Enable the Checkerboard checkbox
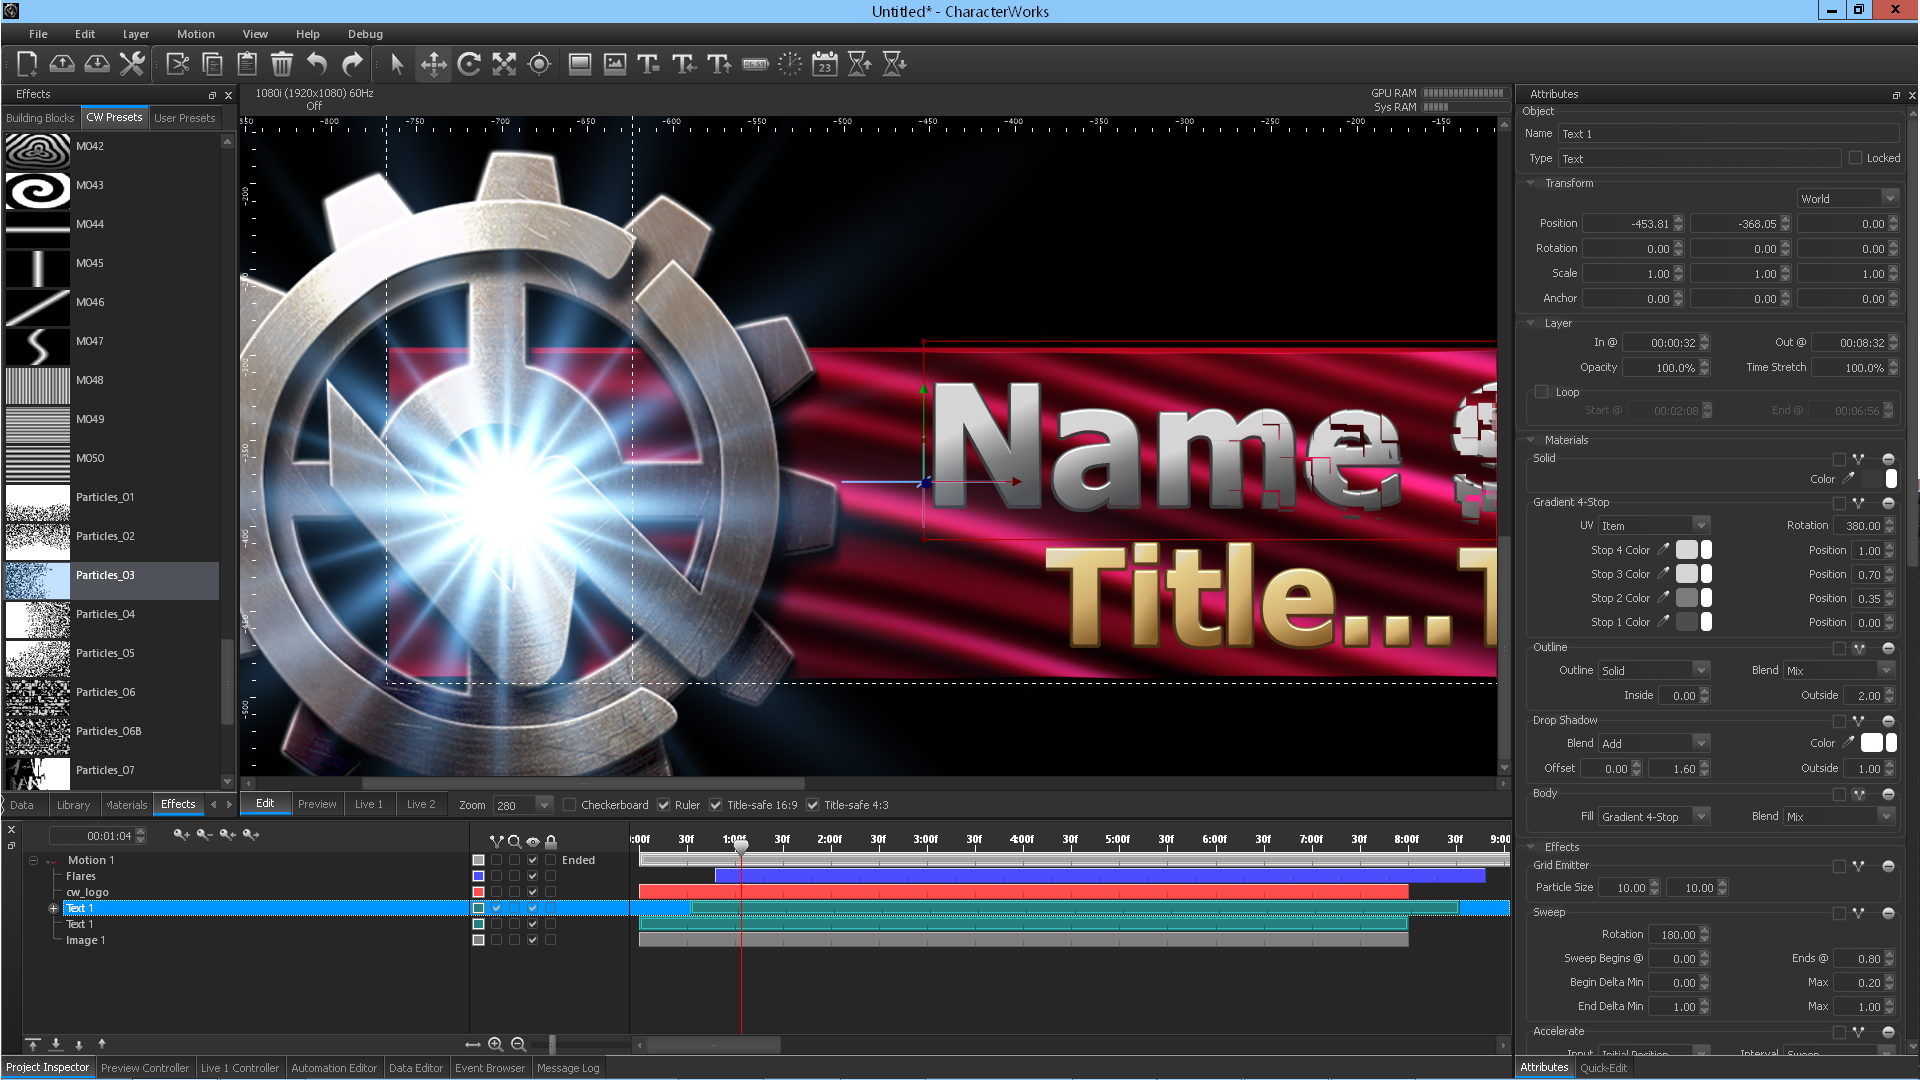Screen dimensions: 1920x1080 [x=570, y=805]
